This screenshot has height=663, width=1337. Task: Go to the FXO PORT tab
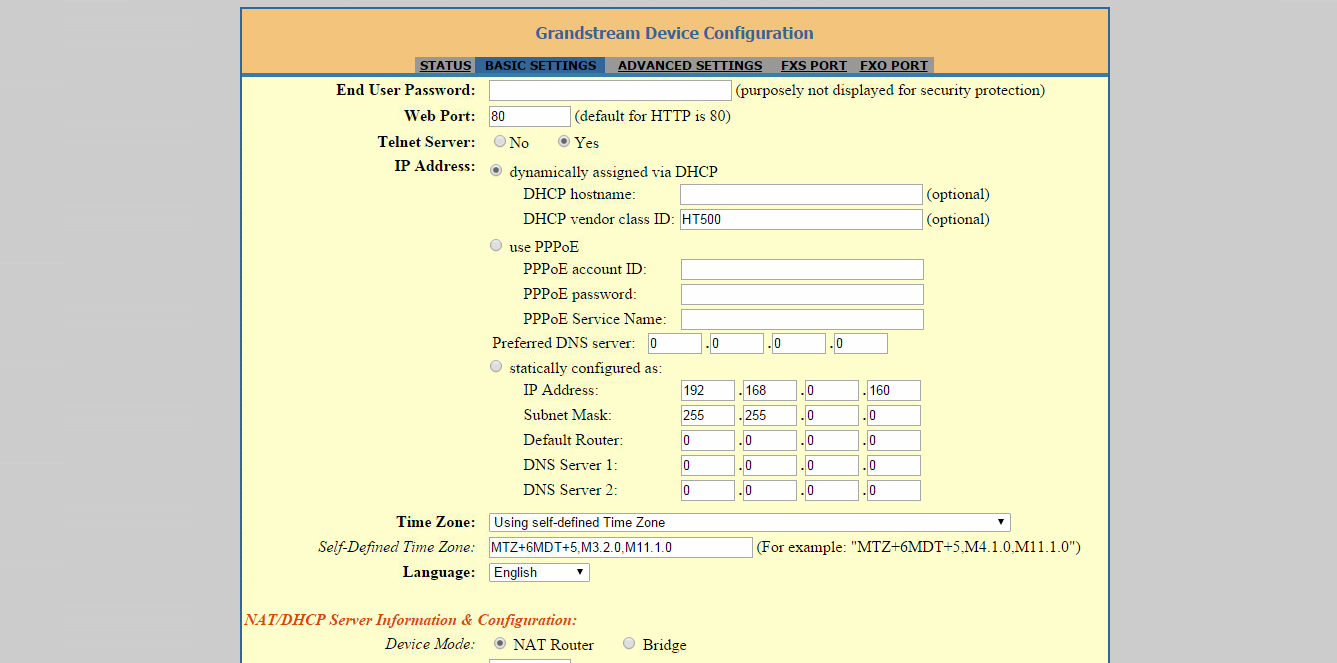click(x=894, y=66)
